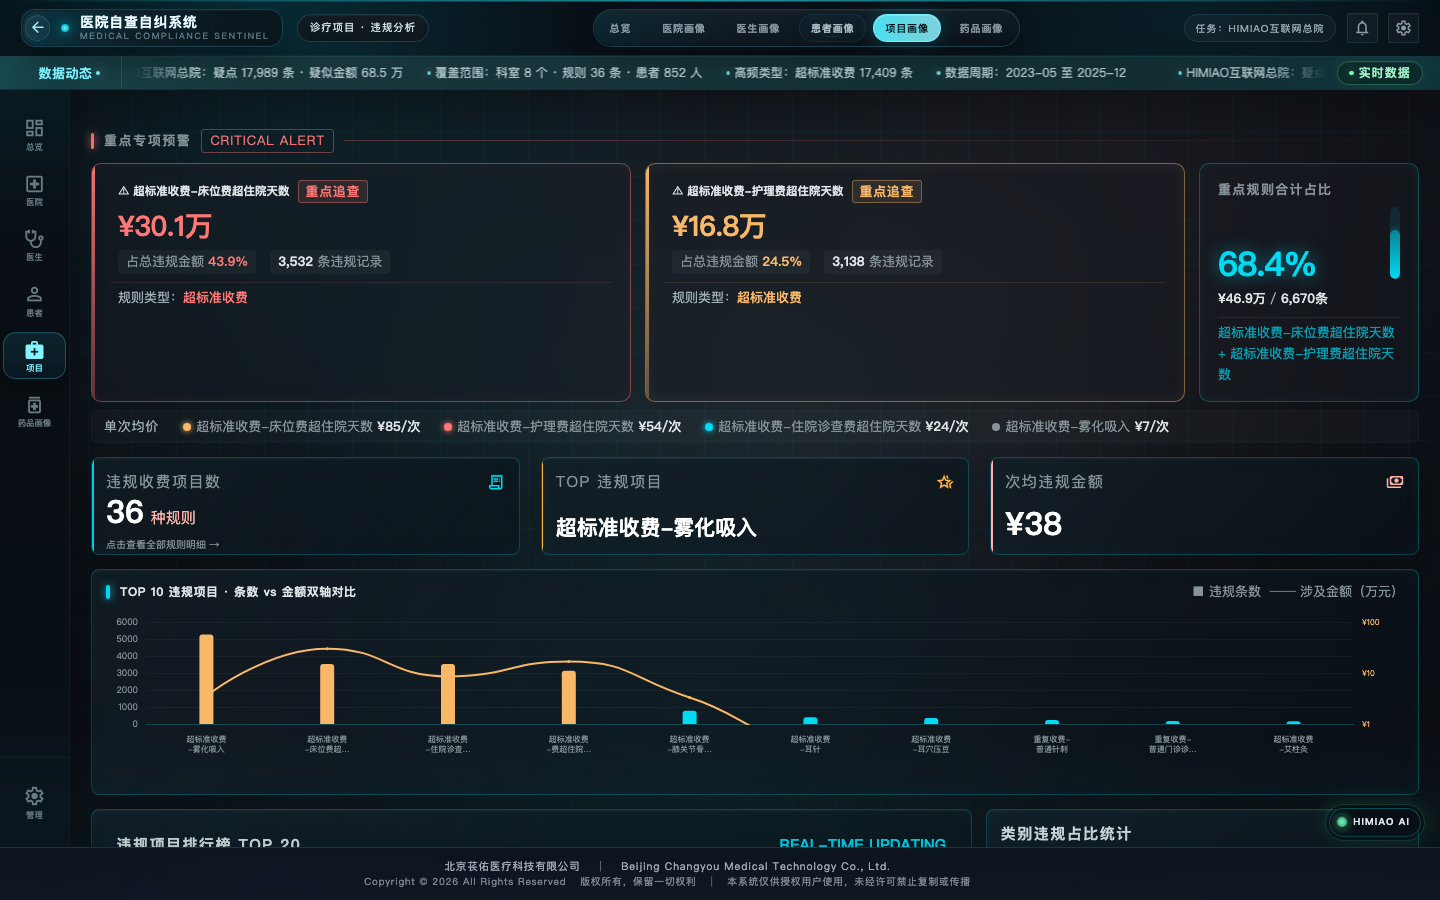Click 重点追查 tag on 护理费 card
This screenshot has width=1440, height=900.
click(887, 191)
